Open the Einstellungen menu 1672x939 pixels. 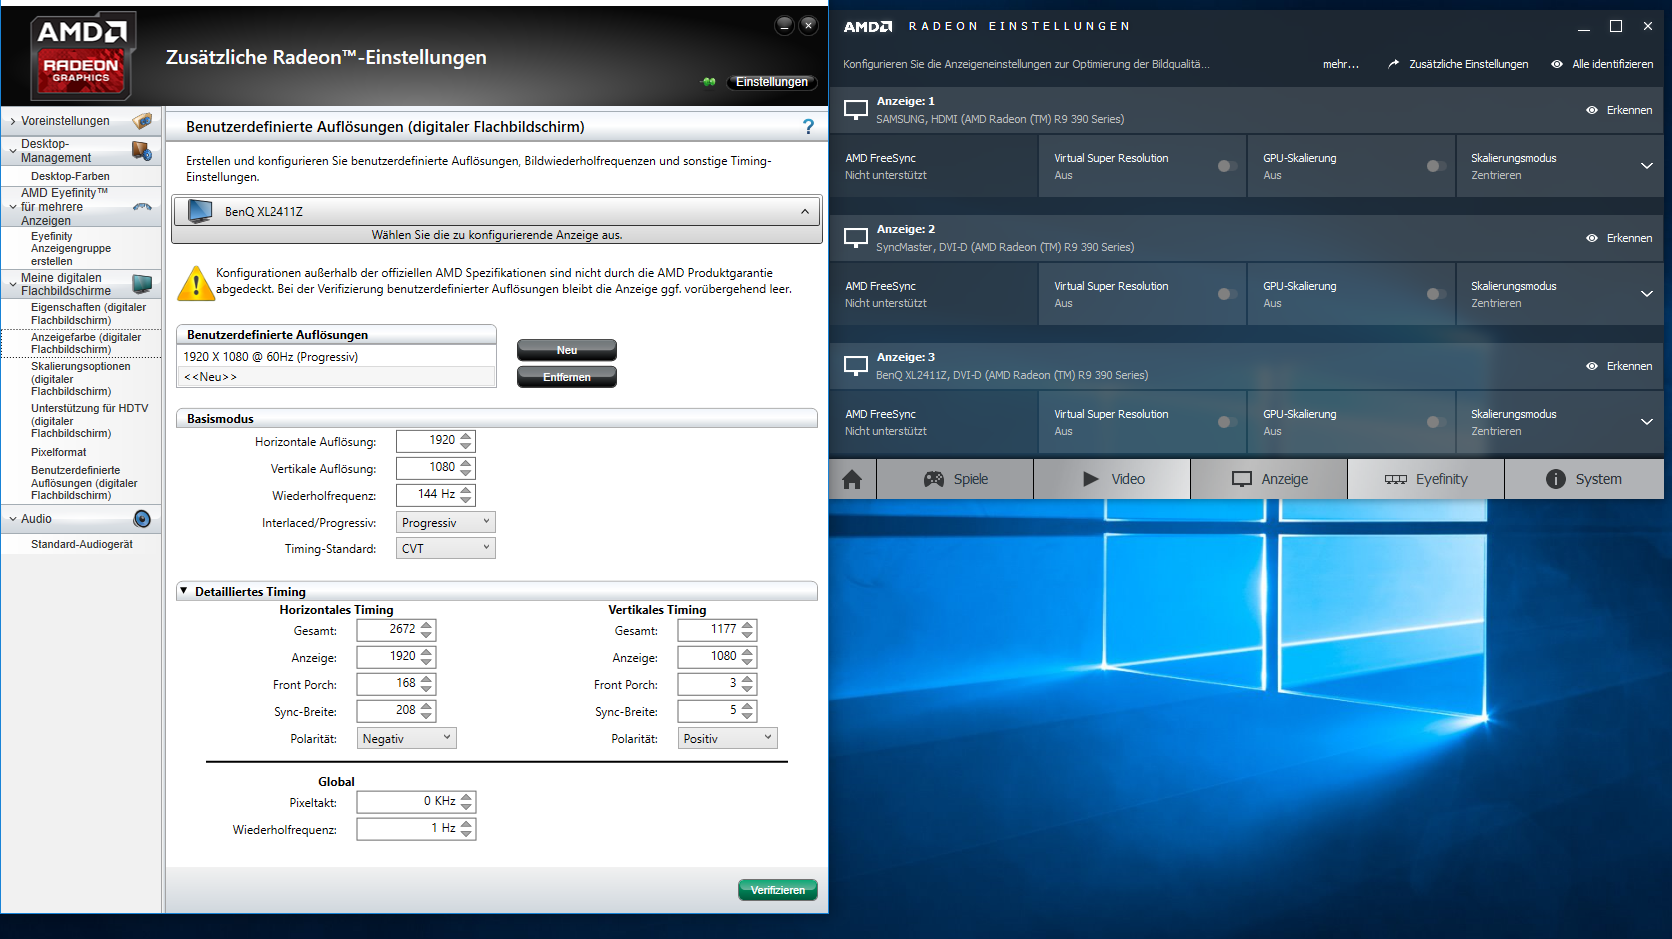(772, 82)
